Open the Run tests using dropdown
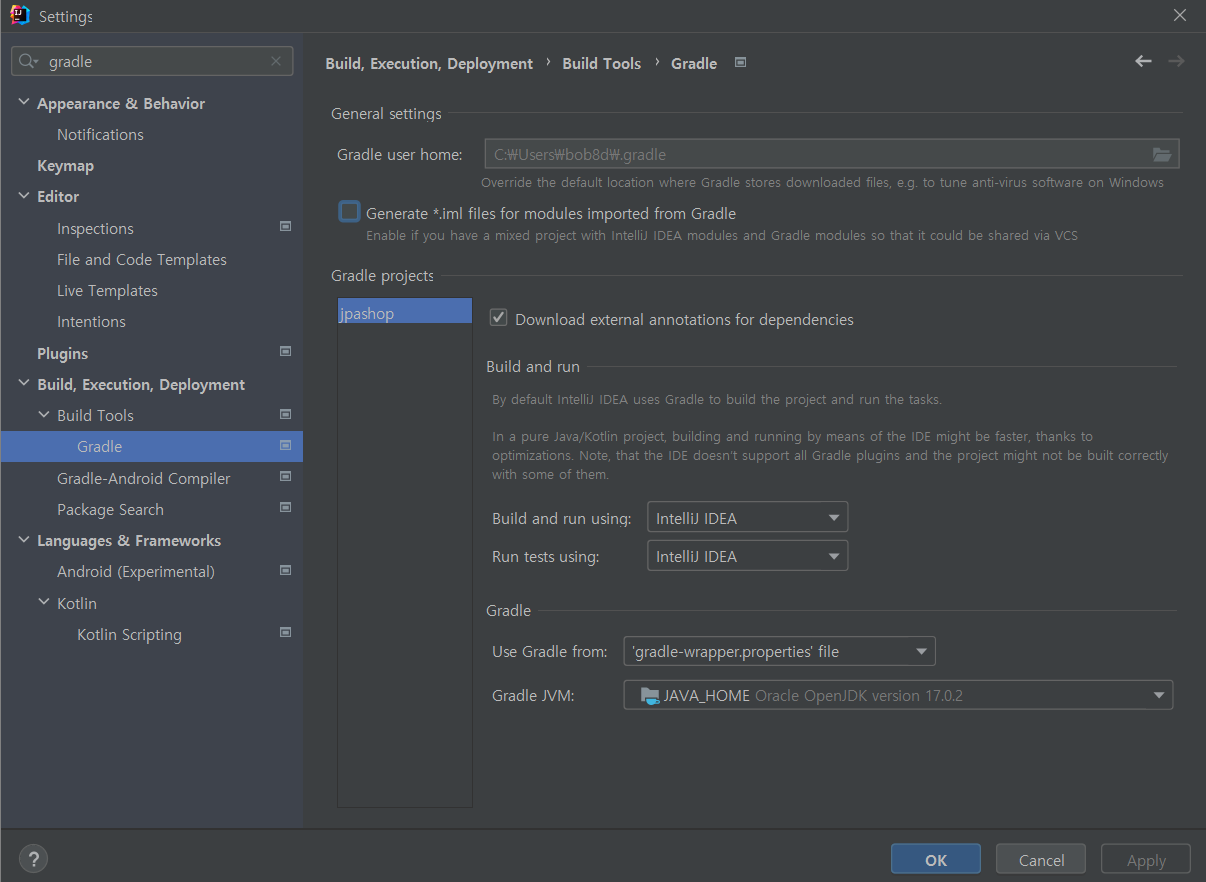Screen dimensions: 1206x882 [747, 556]
